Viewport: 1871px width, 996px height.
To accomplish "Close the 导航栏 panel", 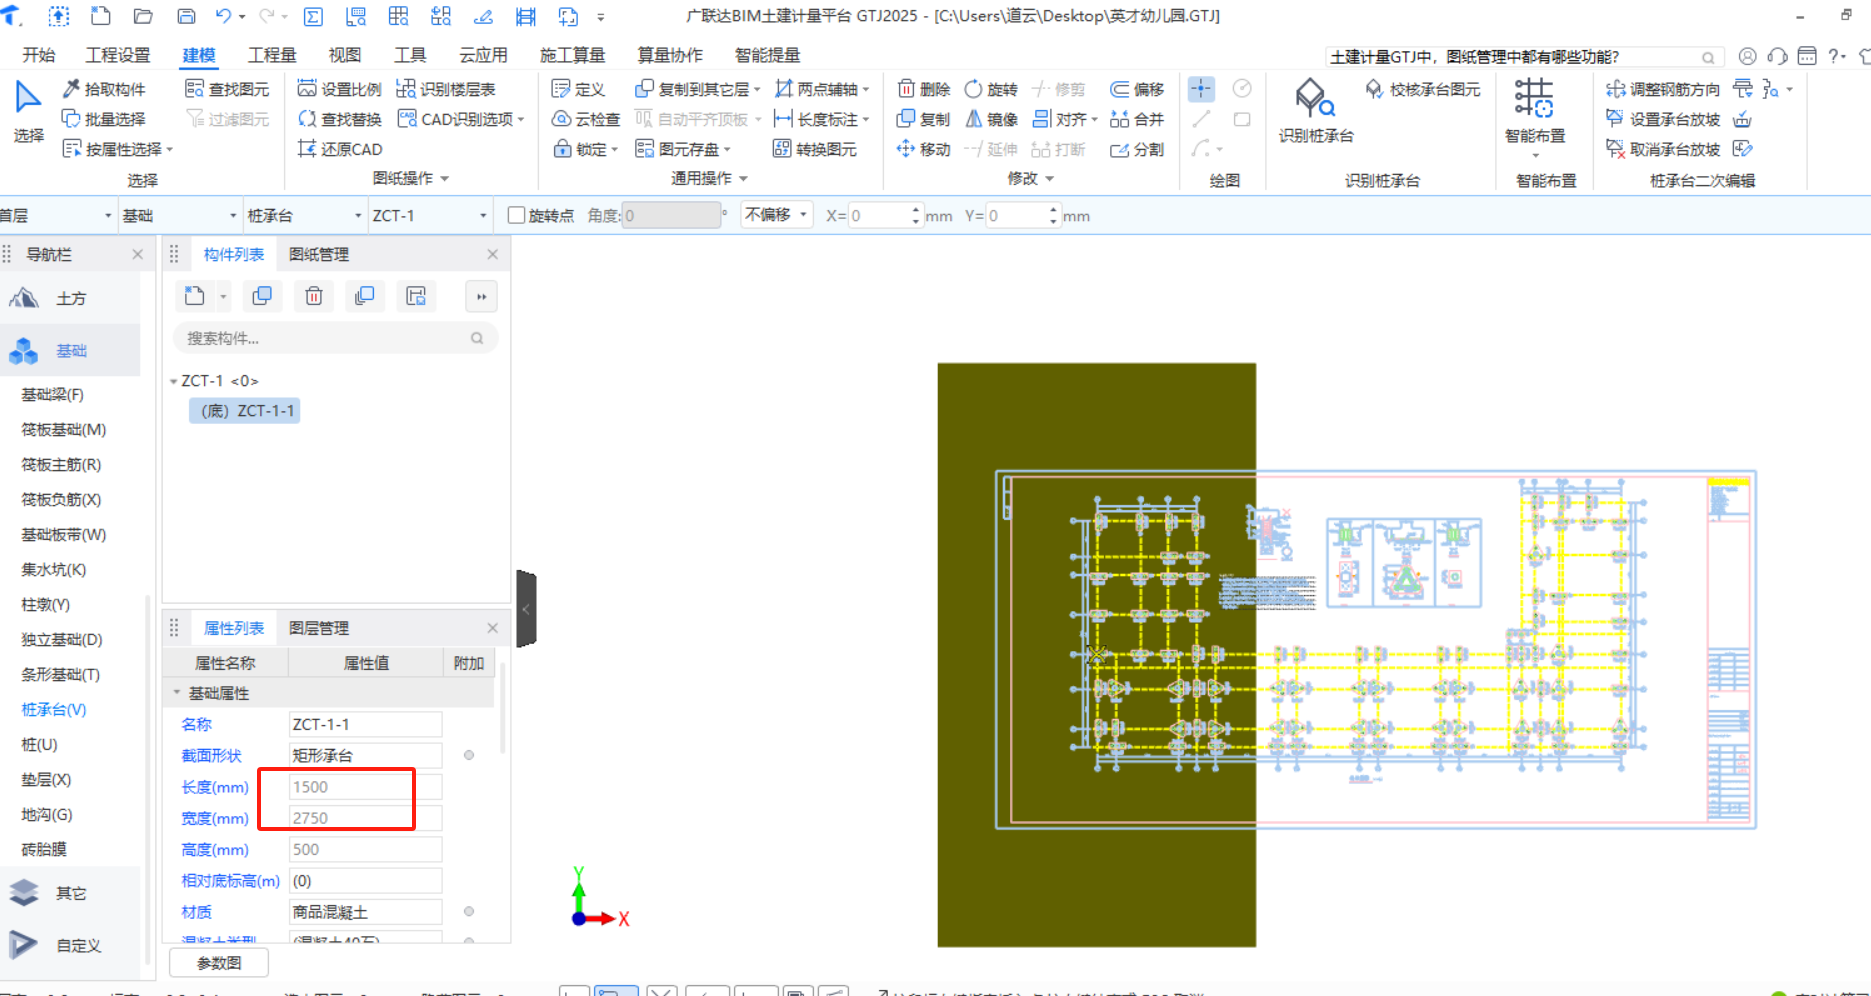I will [138, 254].
